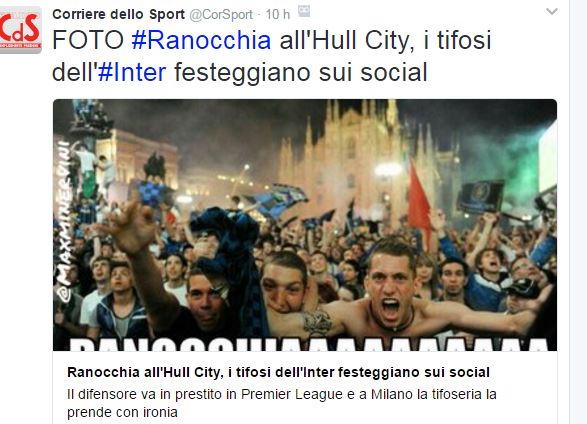Screen dimensions: 587x424
Task: Click the @MaxMinervini watermark on the photo
Action: click(64, 221)
